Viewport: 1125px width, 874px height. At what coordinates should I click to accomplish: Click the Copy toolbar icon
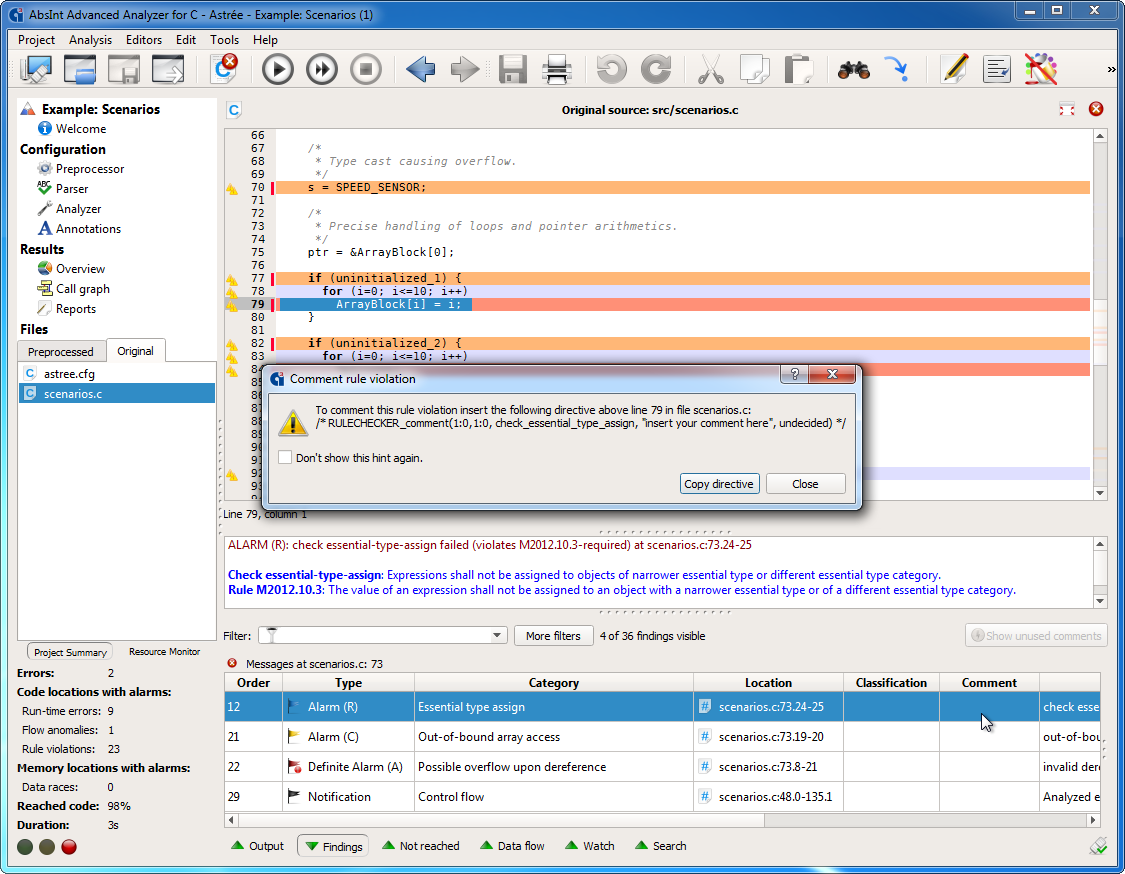point(755,70)
